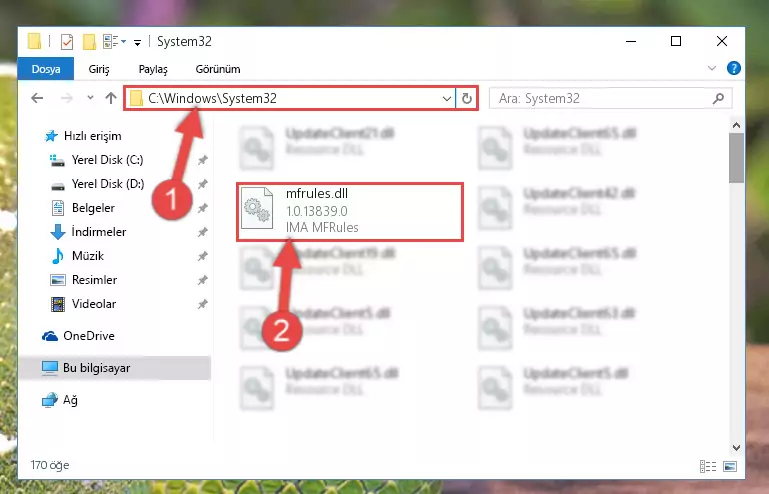Click the search magnifier icon
This screenshot has width=769, height=494.
pos(718,99)
